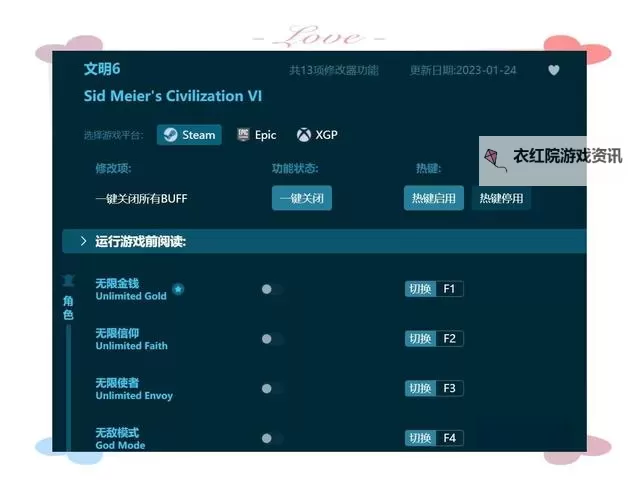Switch to the Epic platform tab
This screenshot has width=637, height=500.
click(x=257, y=135)
